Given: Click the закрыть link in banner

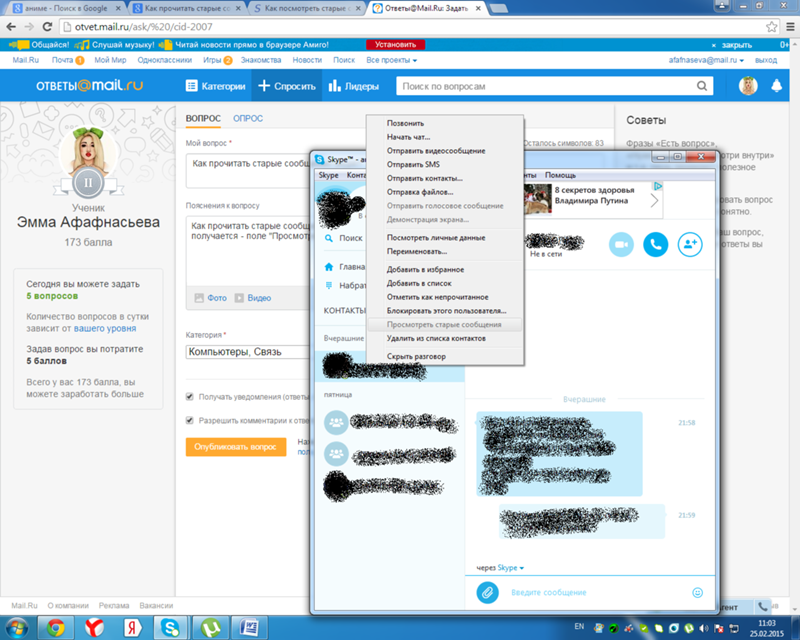Looking at the screenshot, I should pos(736,45).
